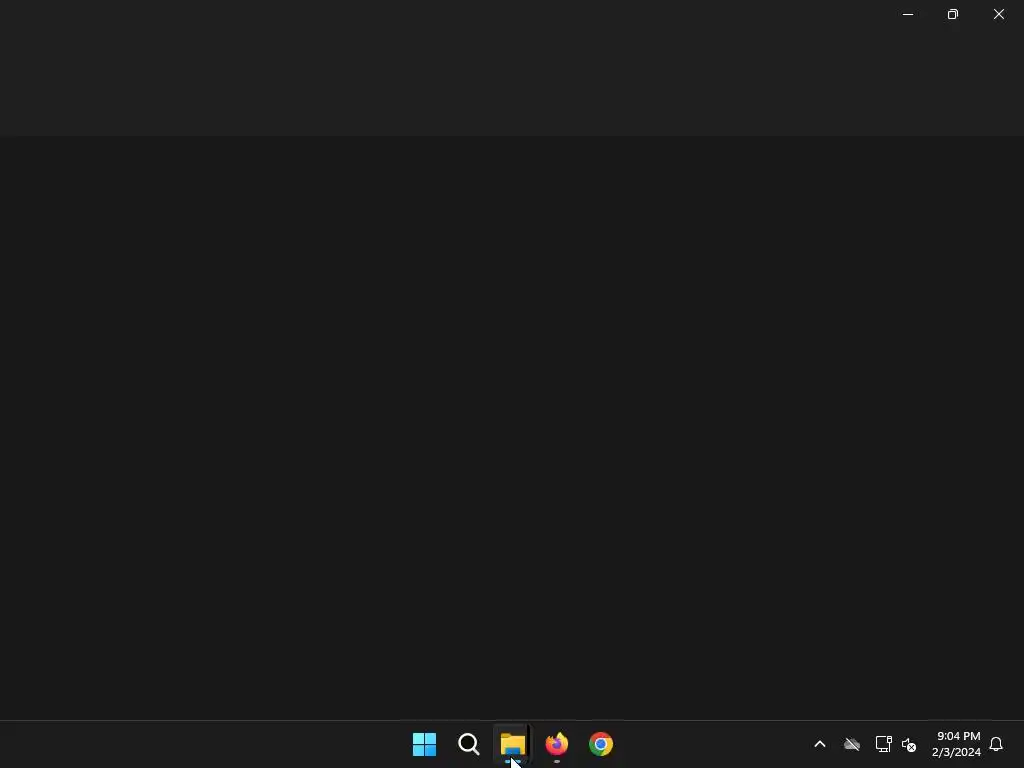Screen dimensions: 1024x768
Task: Close the window
Action: [999, 14]
